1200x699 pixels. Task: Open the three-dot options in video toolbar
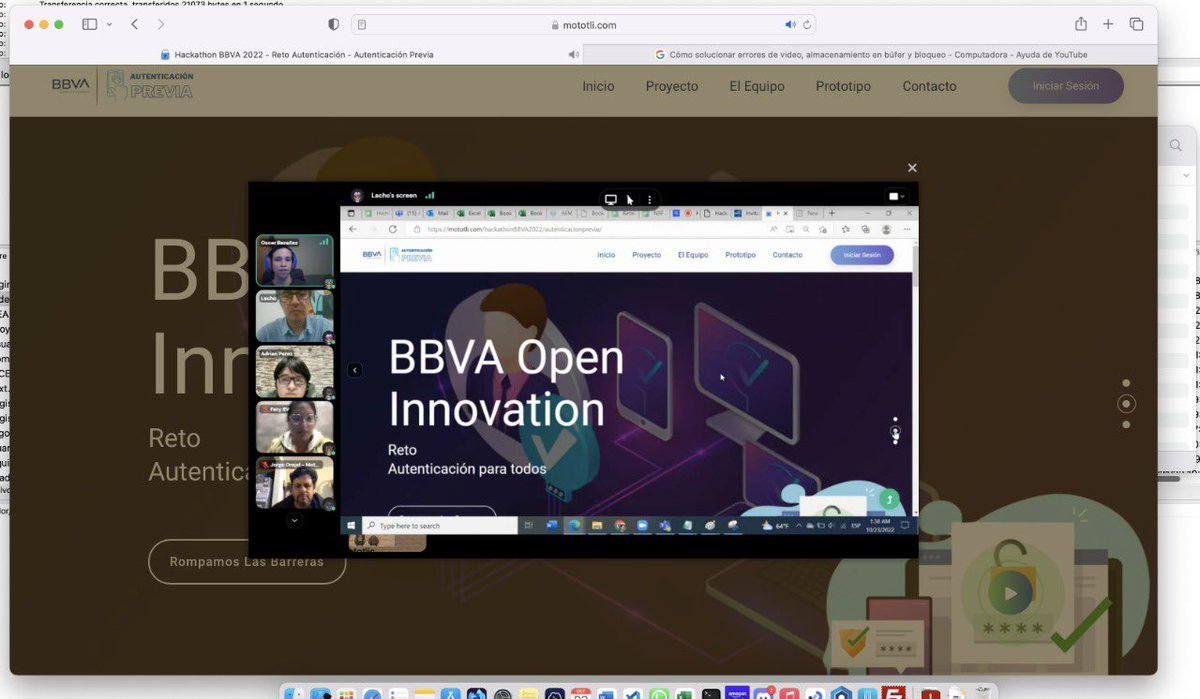pos(649,199)
